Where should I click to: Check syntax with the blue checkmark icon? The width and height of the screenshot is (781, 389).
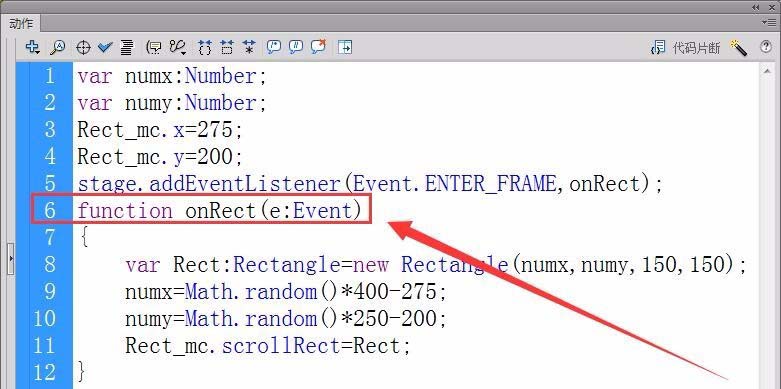click(105, 47)
